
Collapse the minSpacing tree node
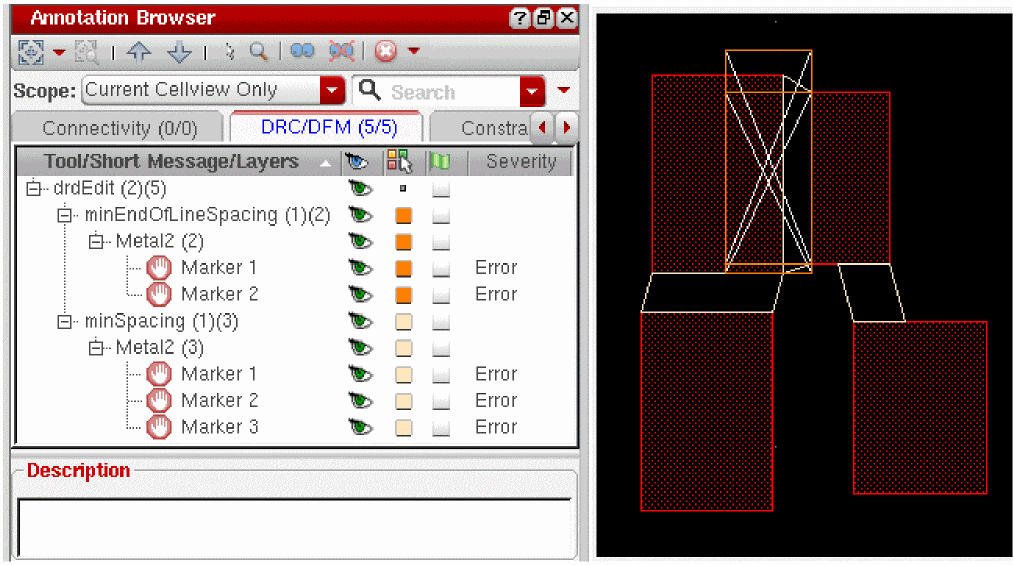[66, 321]
